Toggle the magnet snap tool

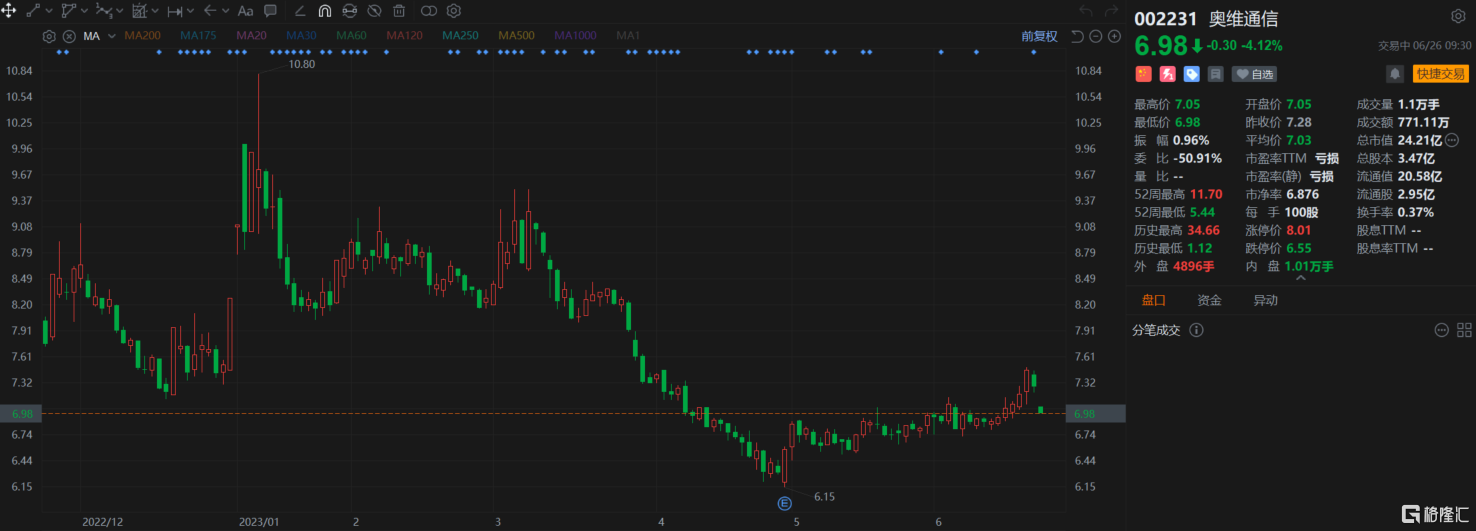pyautogui.click(x=325, y=11)
